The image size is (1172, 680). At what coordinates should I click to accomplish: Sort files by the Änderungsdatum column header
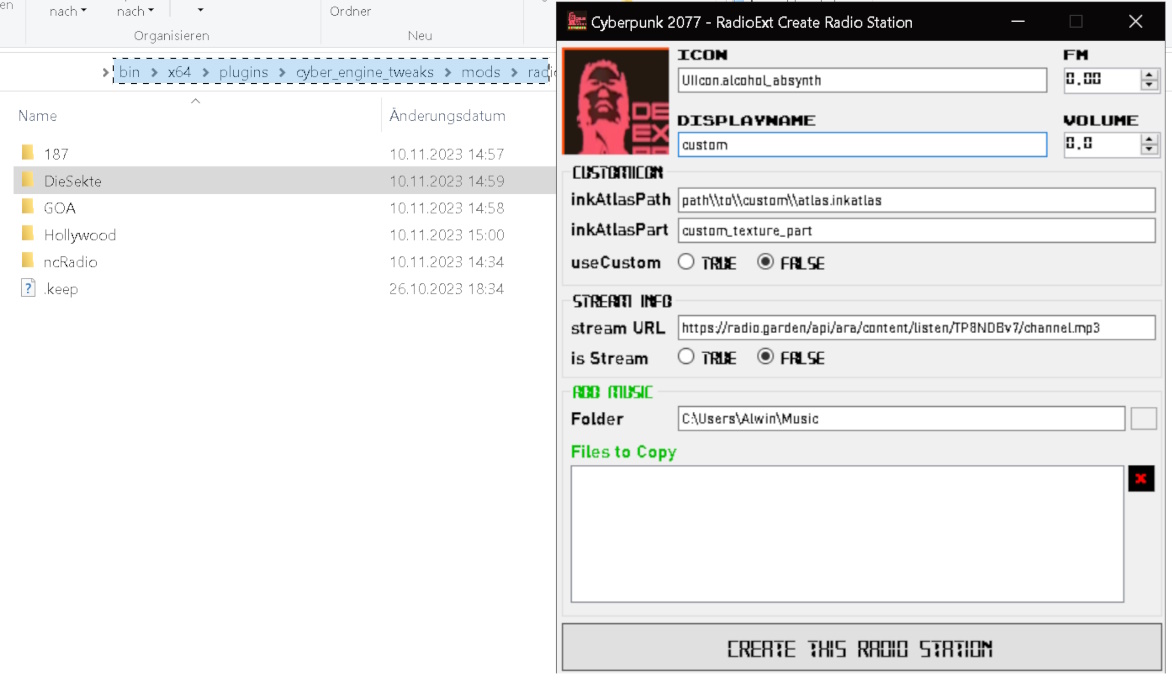(447, 116)
